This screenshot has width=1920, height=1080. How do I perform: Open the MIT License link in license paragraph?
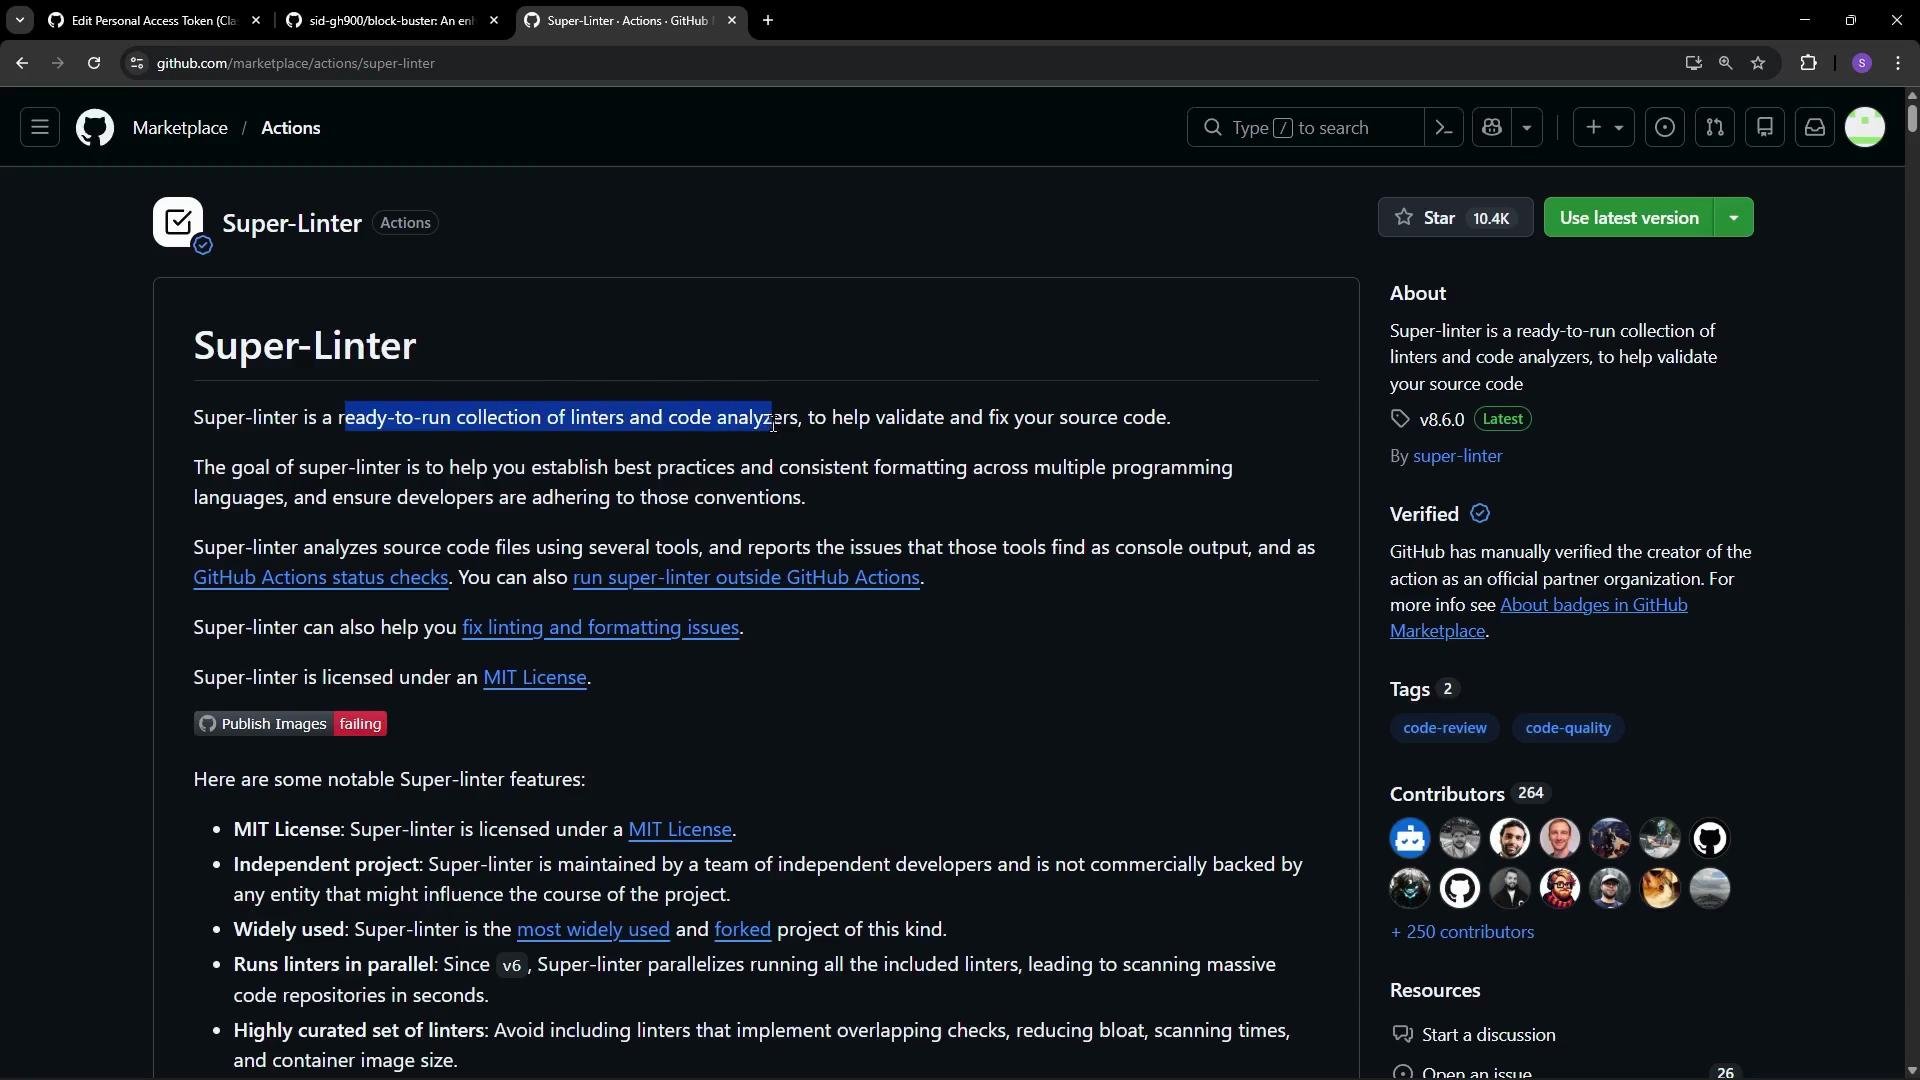[x=534, y=678]
